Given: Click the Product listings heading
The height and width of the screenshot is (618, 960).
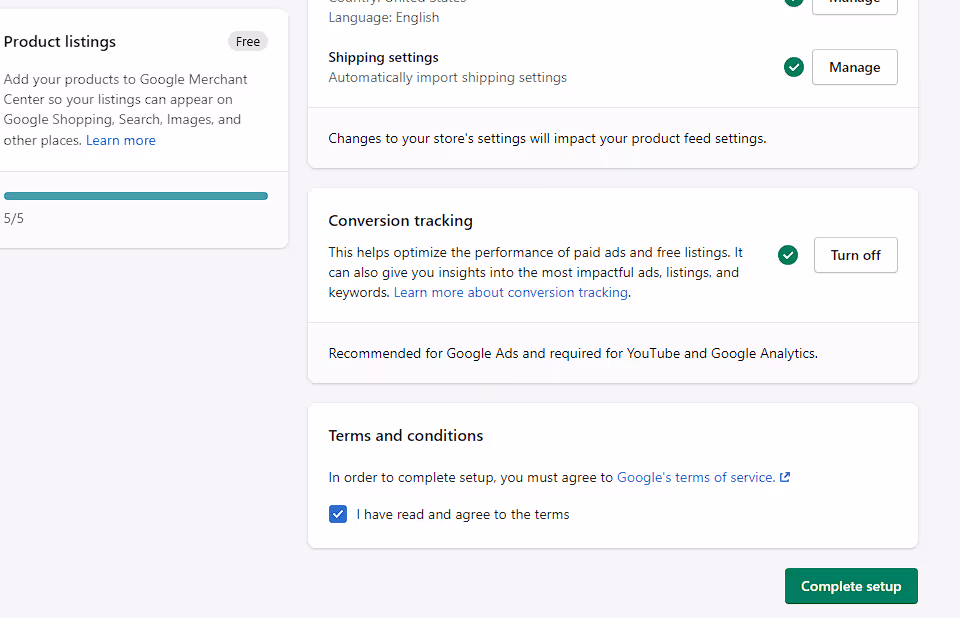Looking at the screenshot, I should (x=59, y=42).
